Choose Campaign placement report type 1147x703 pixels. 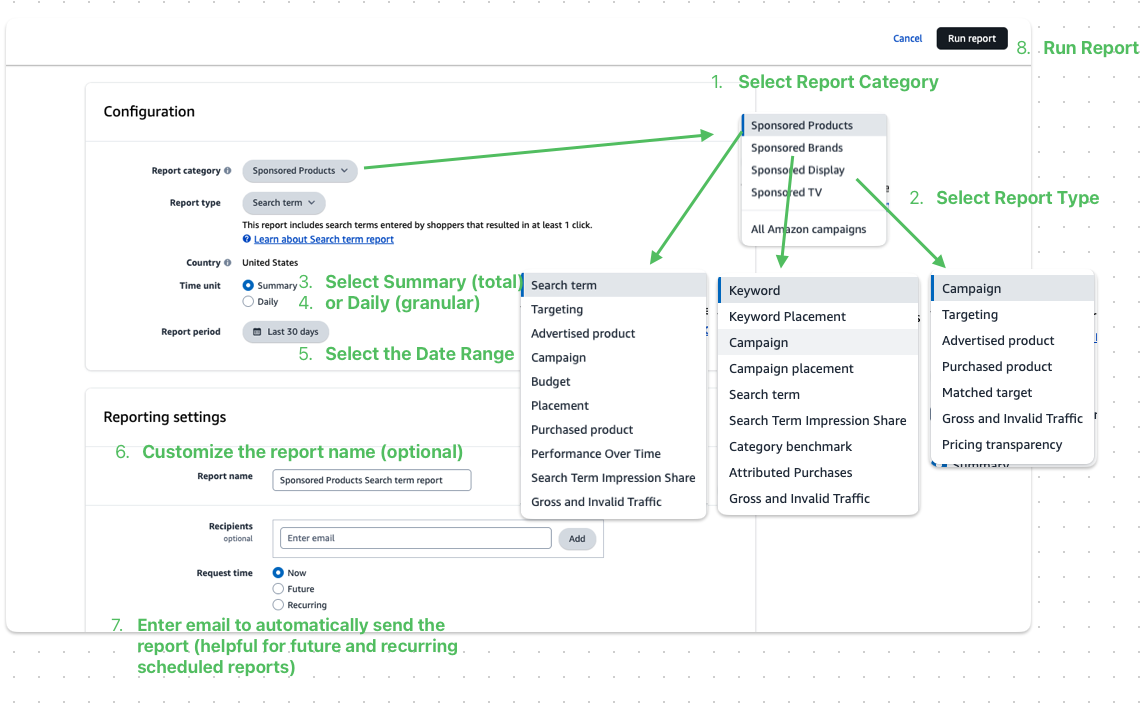click(819, 369)
